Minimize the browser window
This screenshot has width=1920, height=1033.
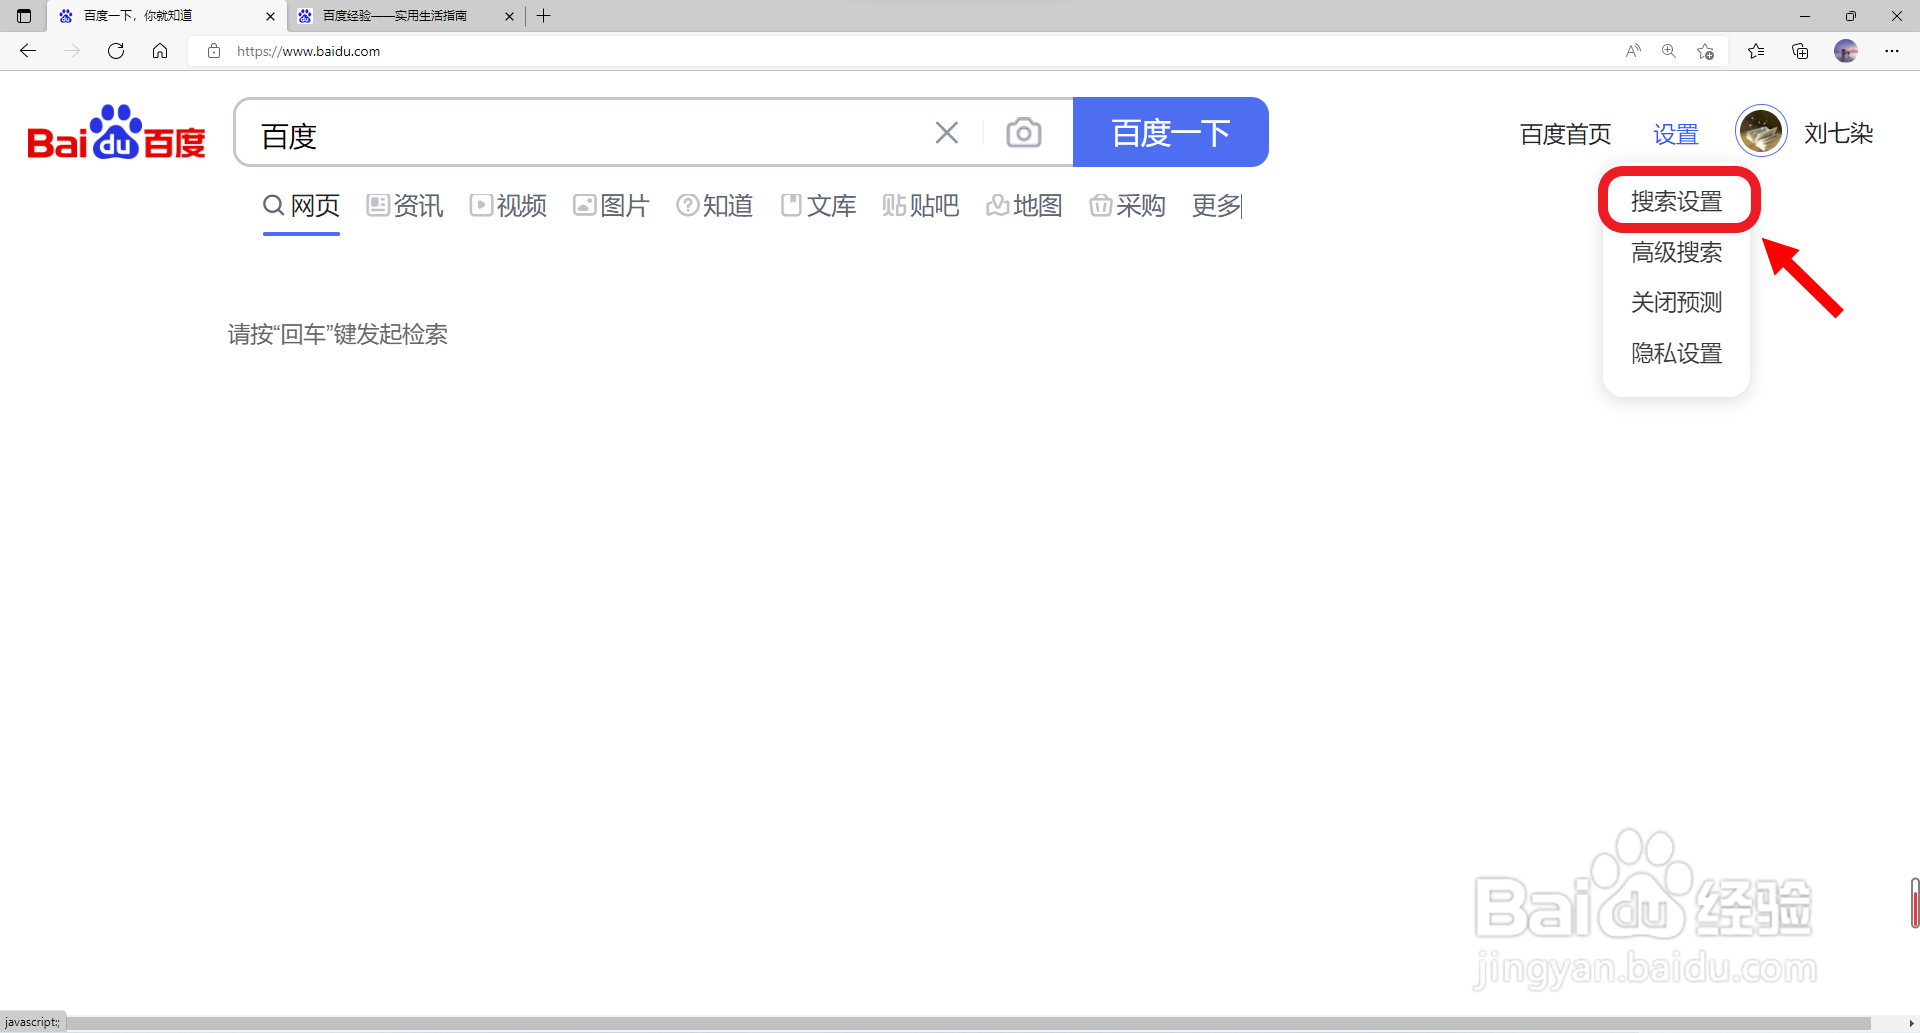[x=1805, y=16]
